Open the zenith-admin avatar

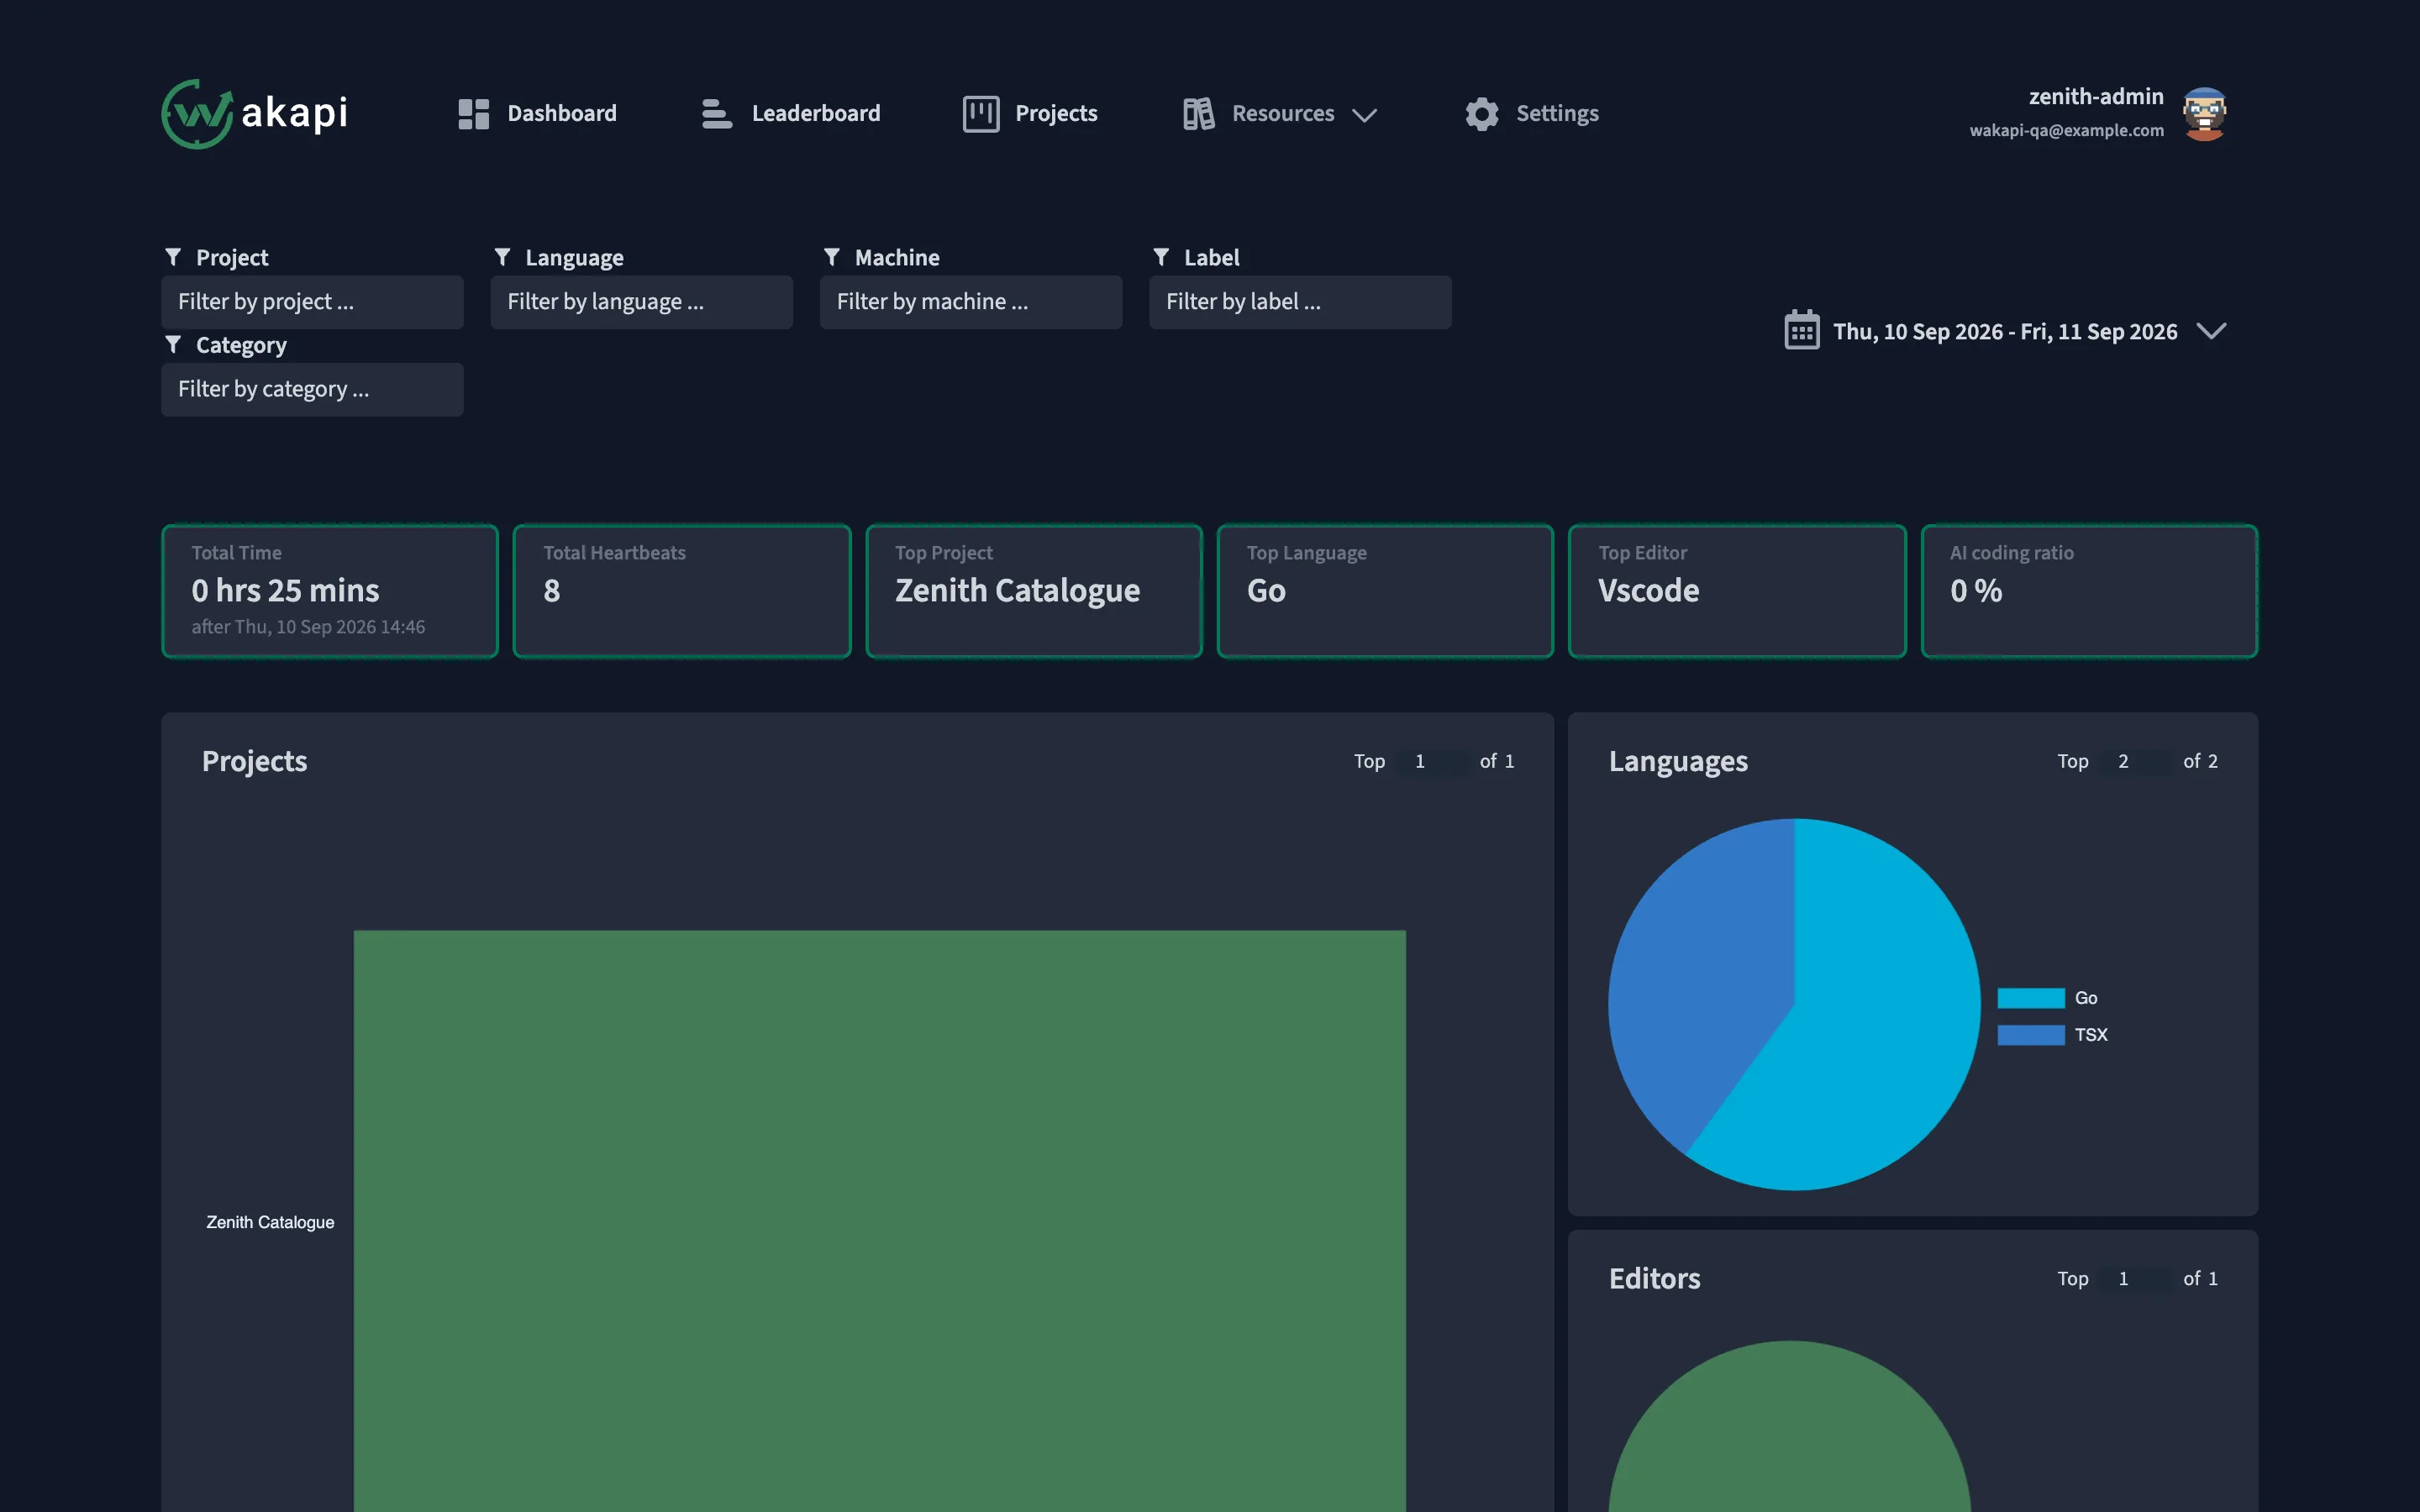(2204, 113)
